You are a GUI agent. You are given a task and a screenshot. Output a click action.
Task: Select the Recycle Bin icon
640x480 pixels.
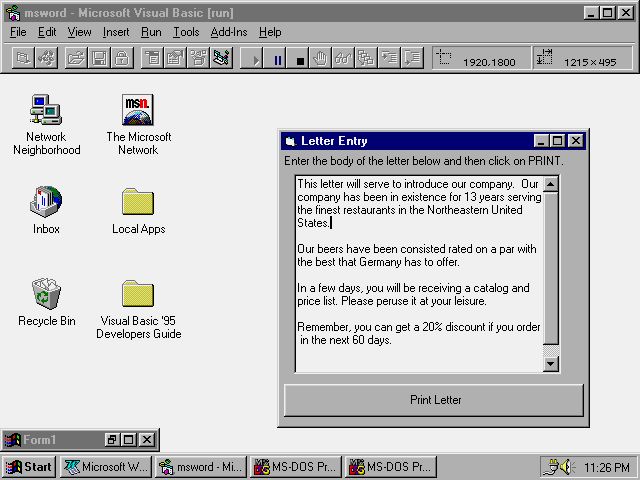coord(46,294)
